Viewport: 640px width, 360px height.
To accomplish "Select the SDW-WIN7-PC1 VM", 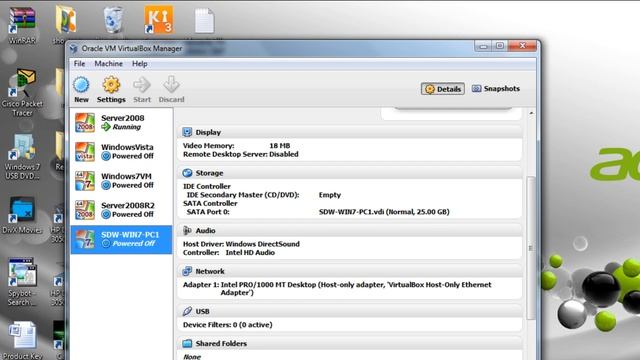I will click(122, 239).
